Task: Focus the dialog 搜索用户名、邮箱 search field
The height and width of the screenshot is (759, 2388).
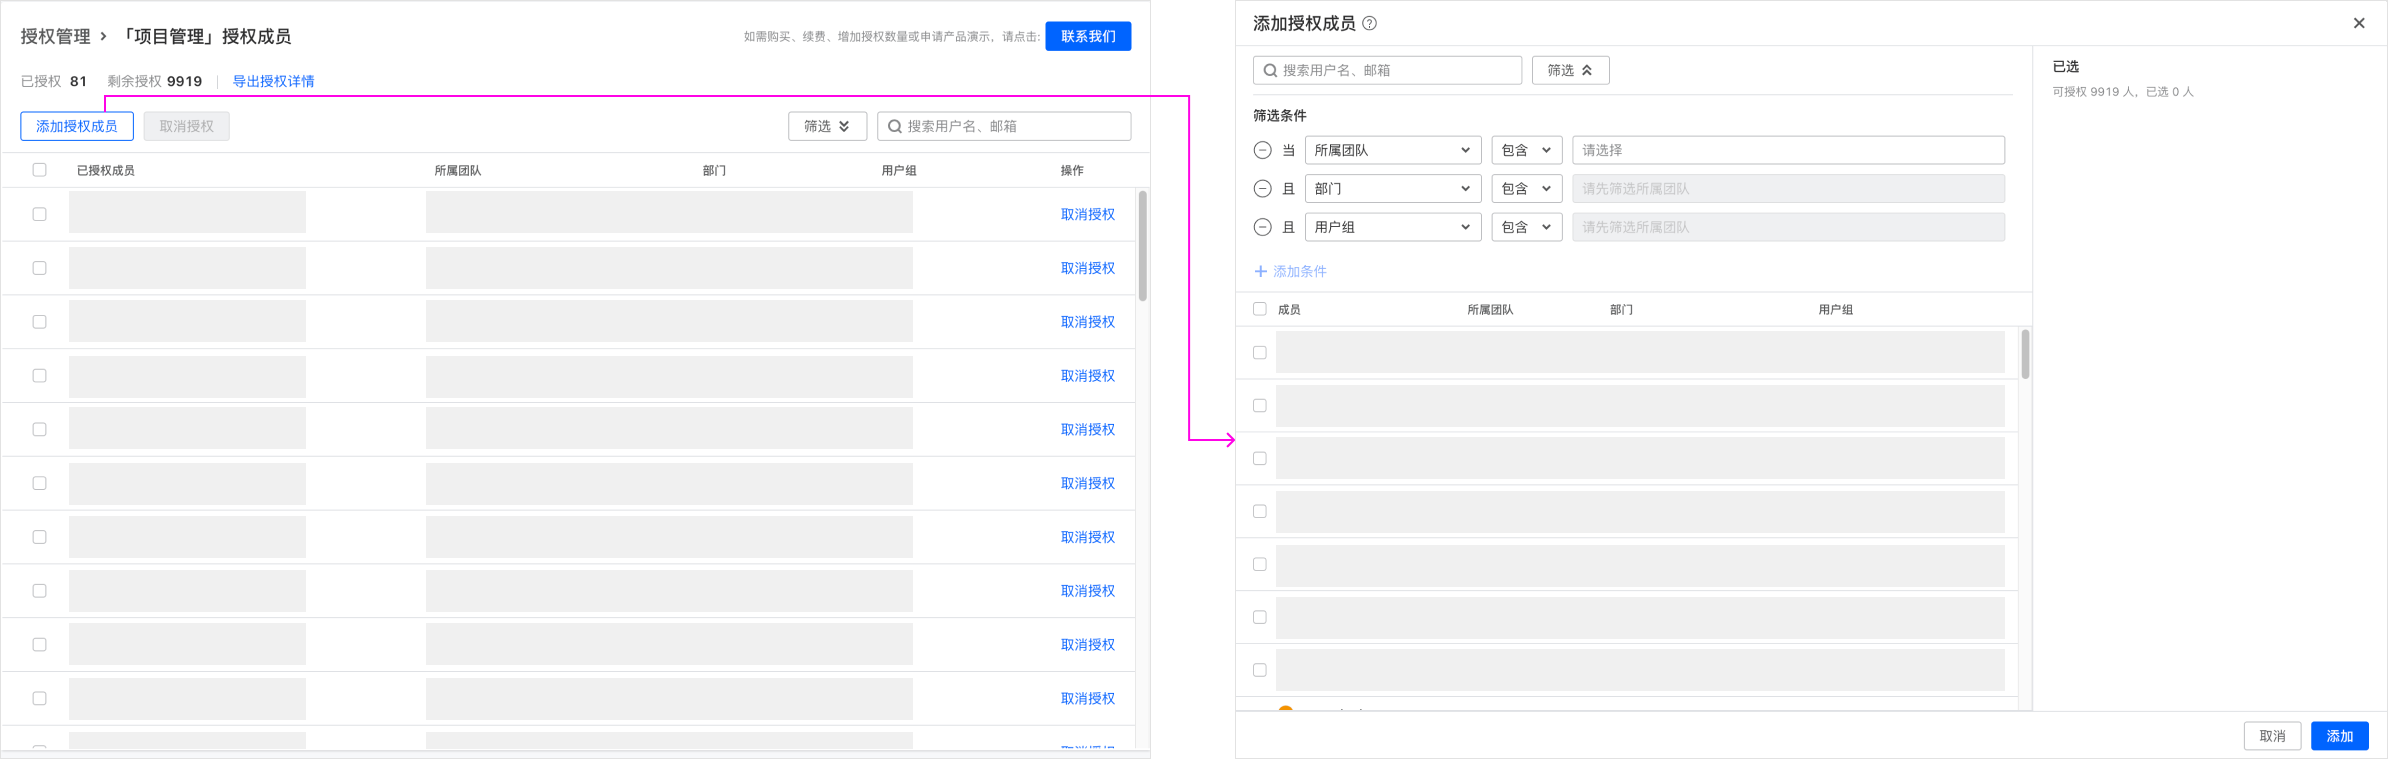Action: click(x=1387, y=70)
